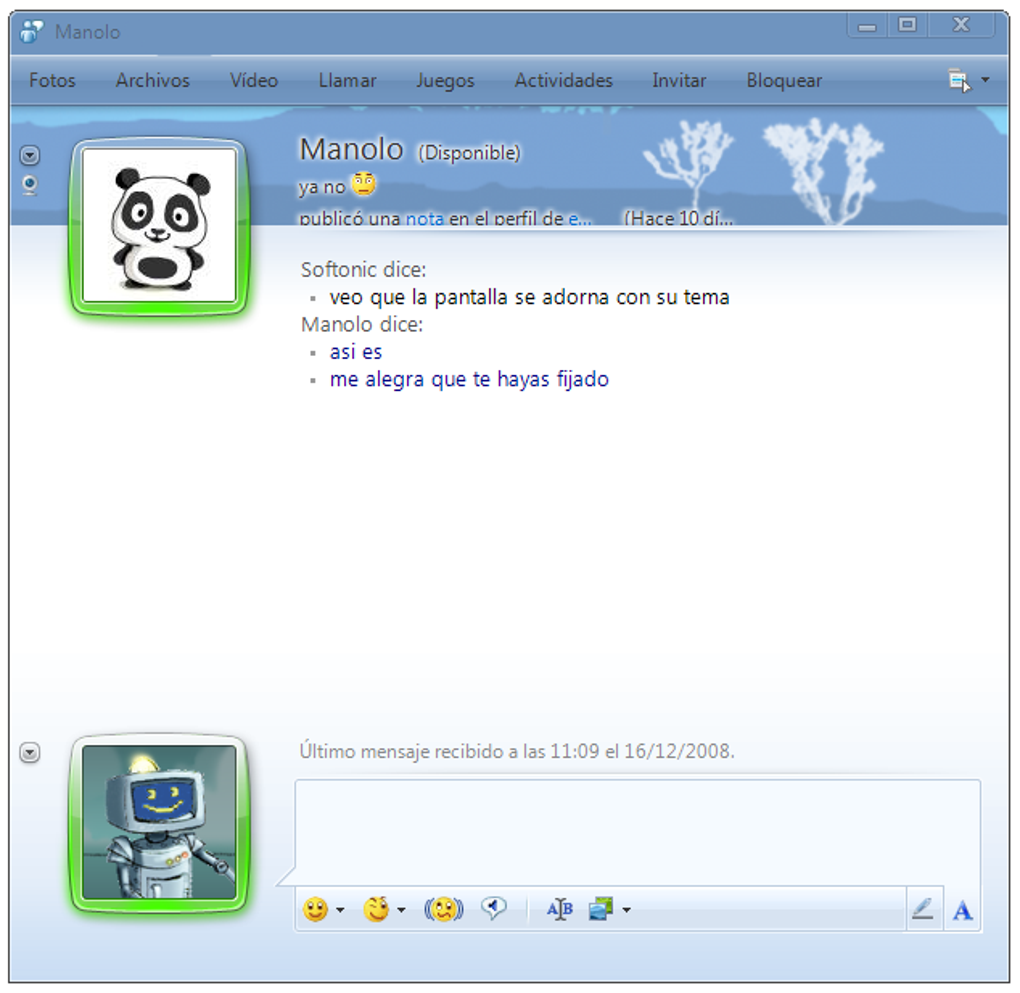This screenshot has height=993, width=1020.
Task: Open the winks list dropdown arrow
Action: click(401, 910)
